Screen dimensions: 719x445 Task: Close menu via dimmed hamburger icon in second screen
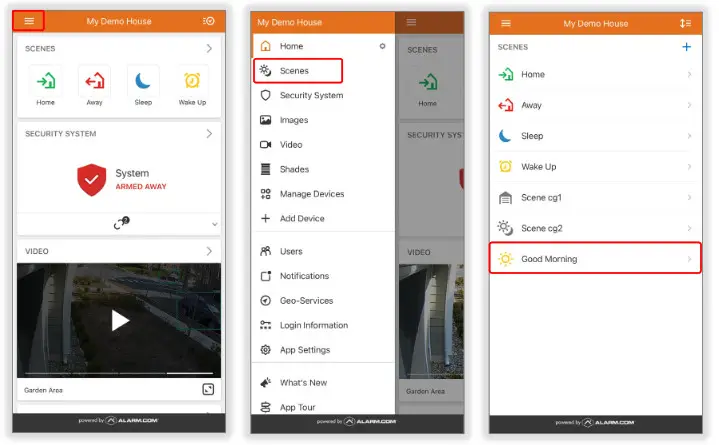tap(411, 22)
